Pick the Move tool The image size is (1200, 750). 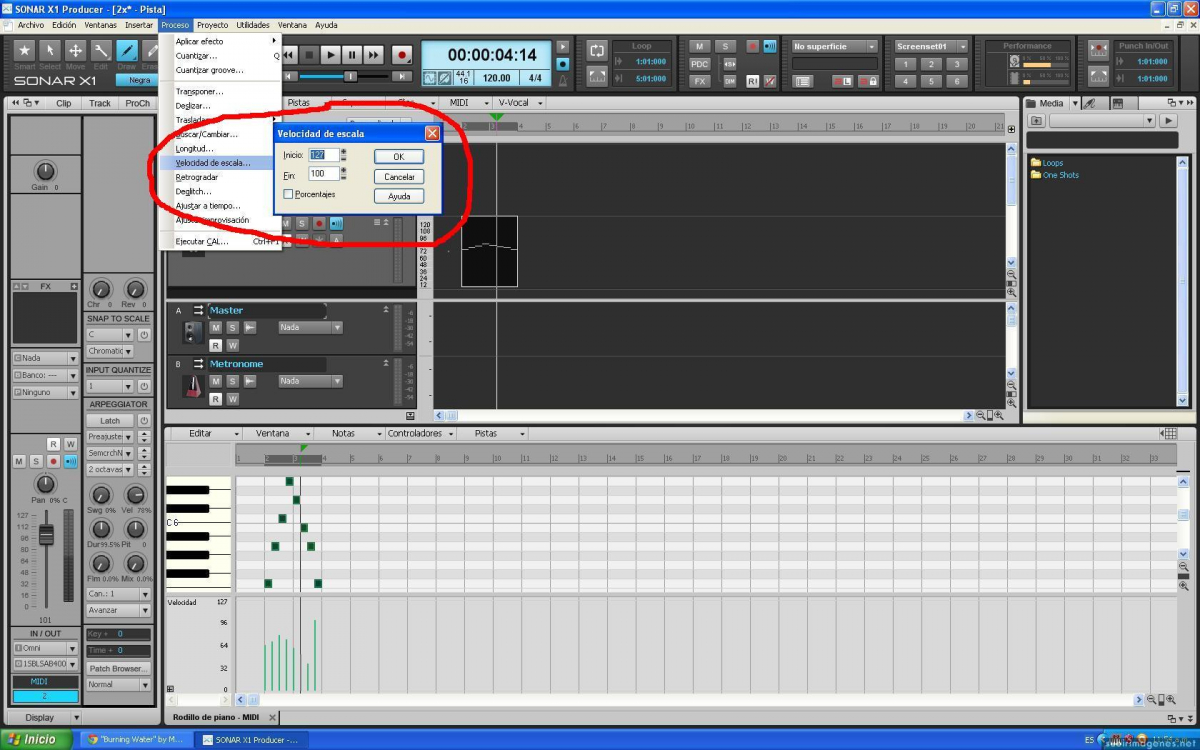tap(75, 50)
